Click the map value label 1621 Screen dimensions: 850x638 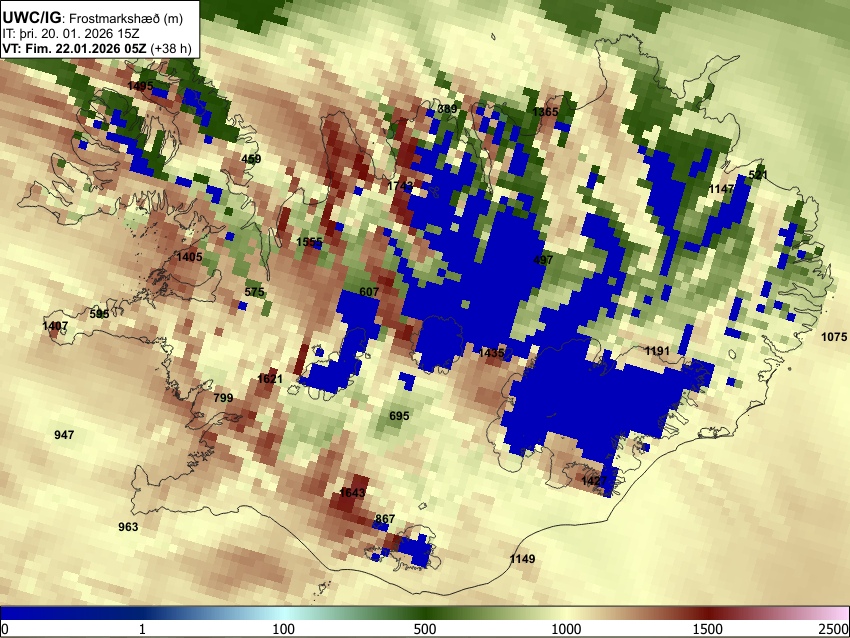[270, 378]
